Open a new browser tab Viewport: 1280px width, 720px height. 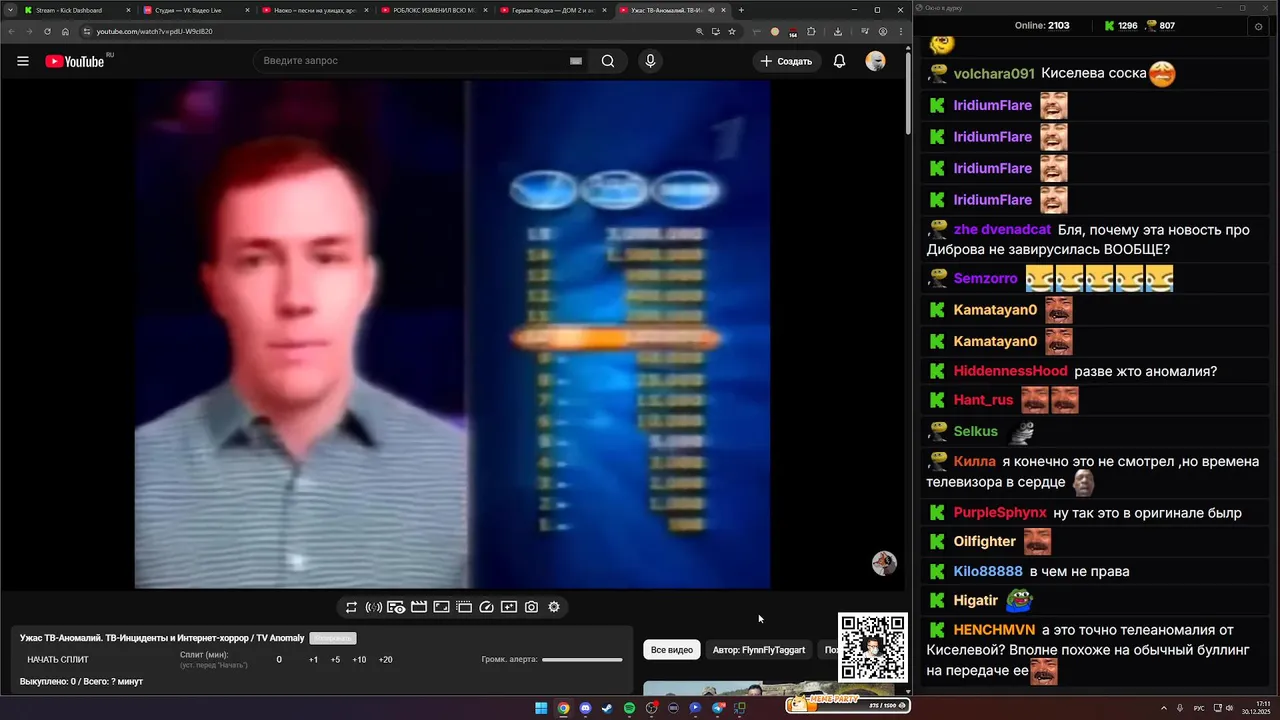click(x=741, y=10)
